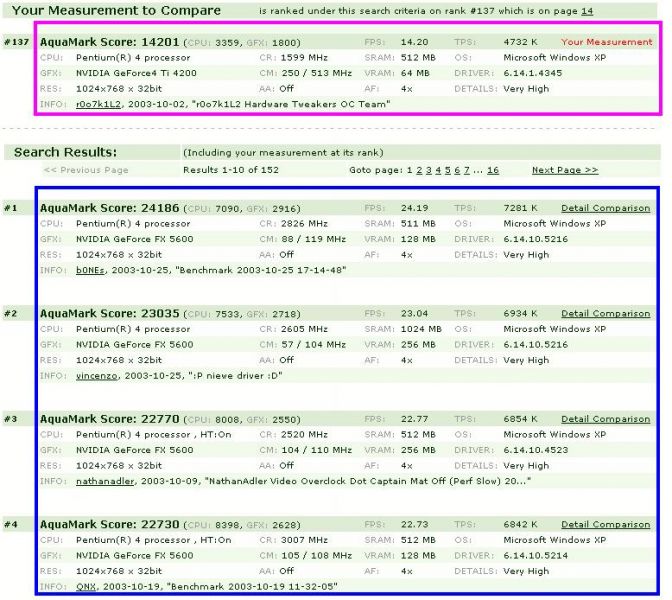
Task: Click driver version 6.14.10.5214
Action: click(x=536, y=556)
